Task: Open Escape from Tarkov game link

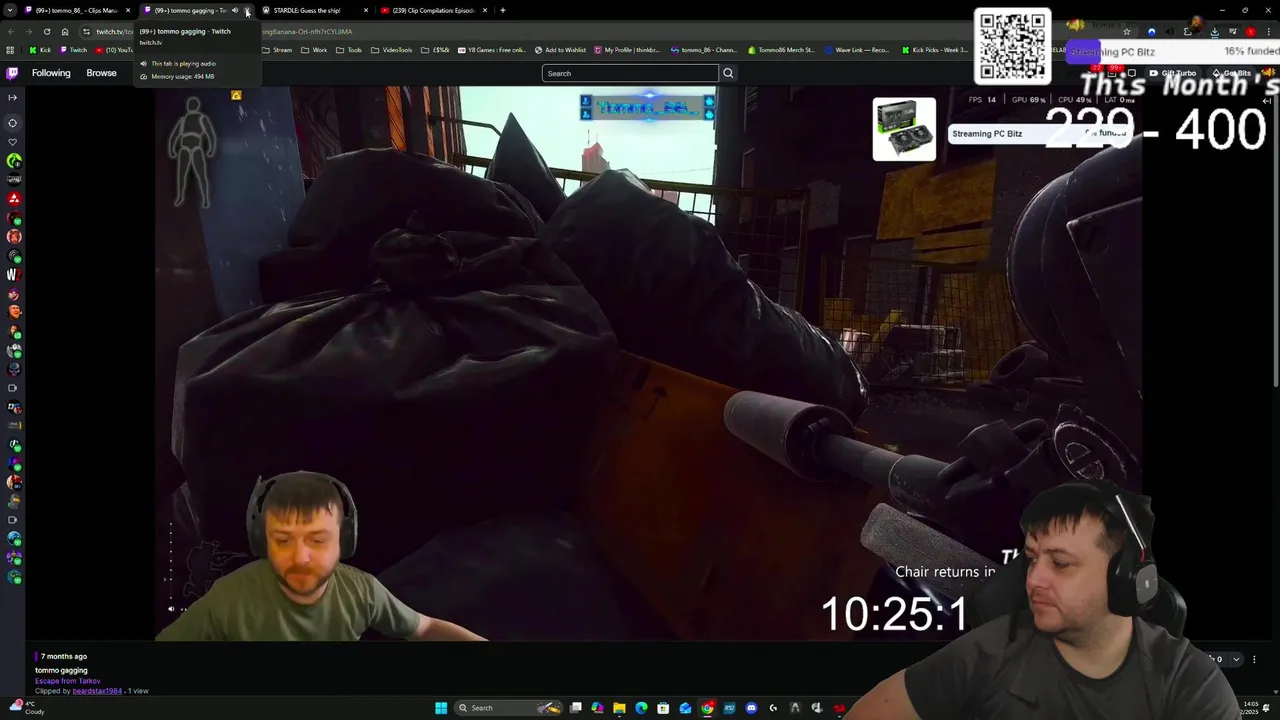Action: [x=68, y=681]
